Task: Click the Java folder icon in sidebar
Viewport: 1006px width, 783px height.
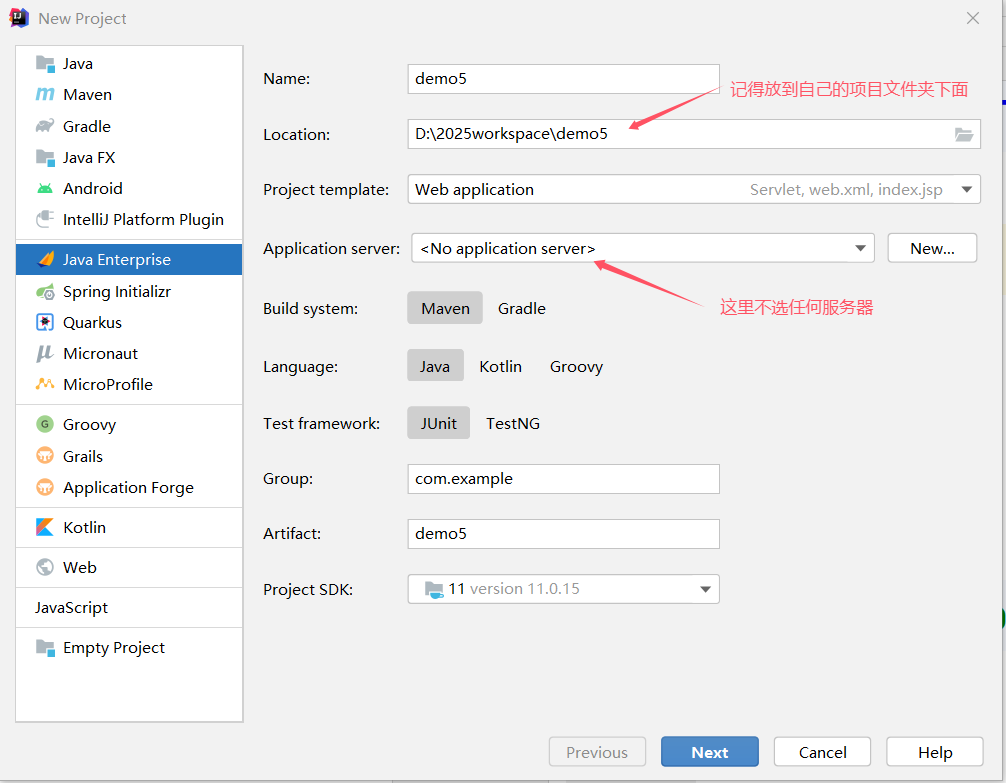Action: (45, 64)
